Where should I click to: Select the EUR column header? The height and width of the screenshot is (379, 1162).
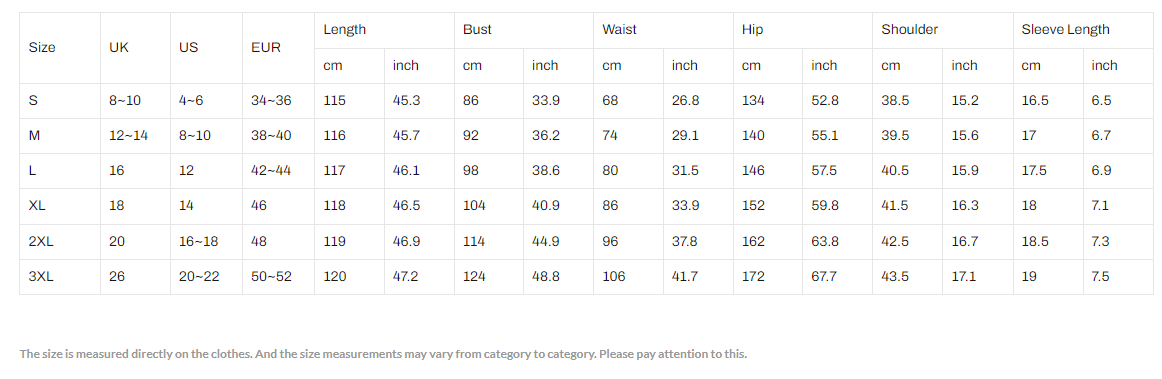coord(266,47)
